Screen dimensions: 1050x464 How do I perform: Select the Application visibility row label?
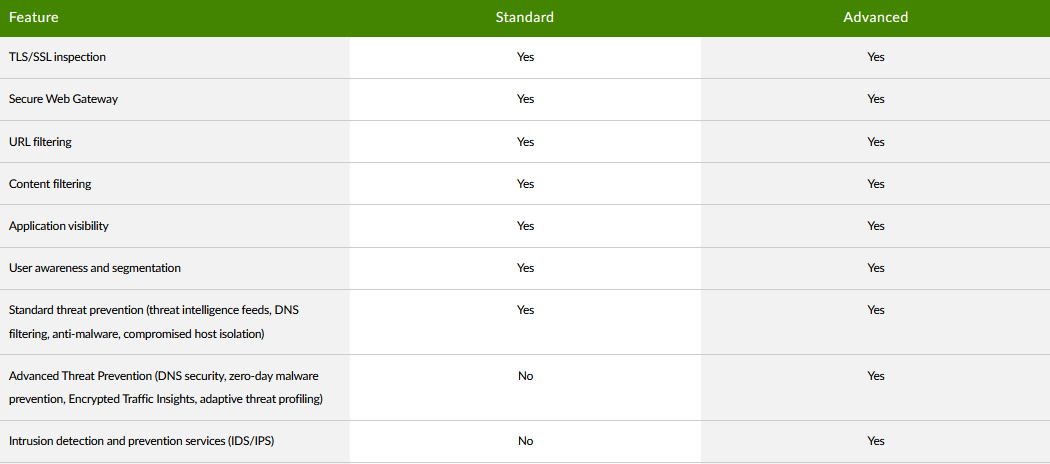coord(59,226)
